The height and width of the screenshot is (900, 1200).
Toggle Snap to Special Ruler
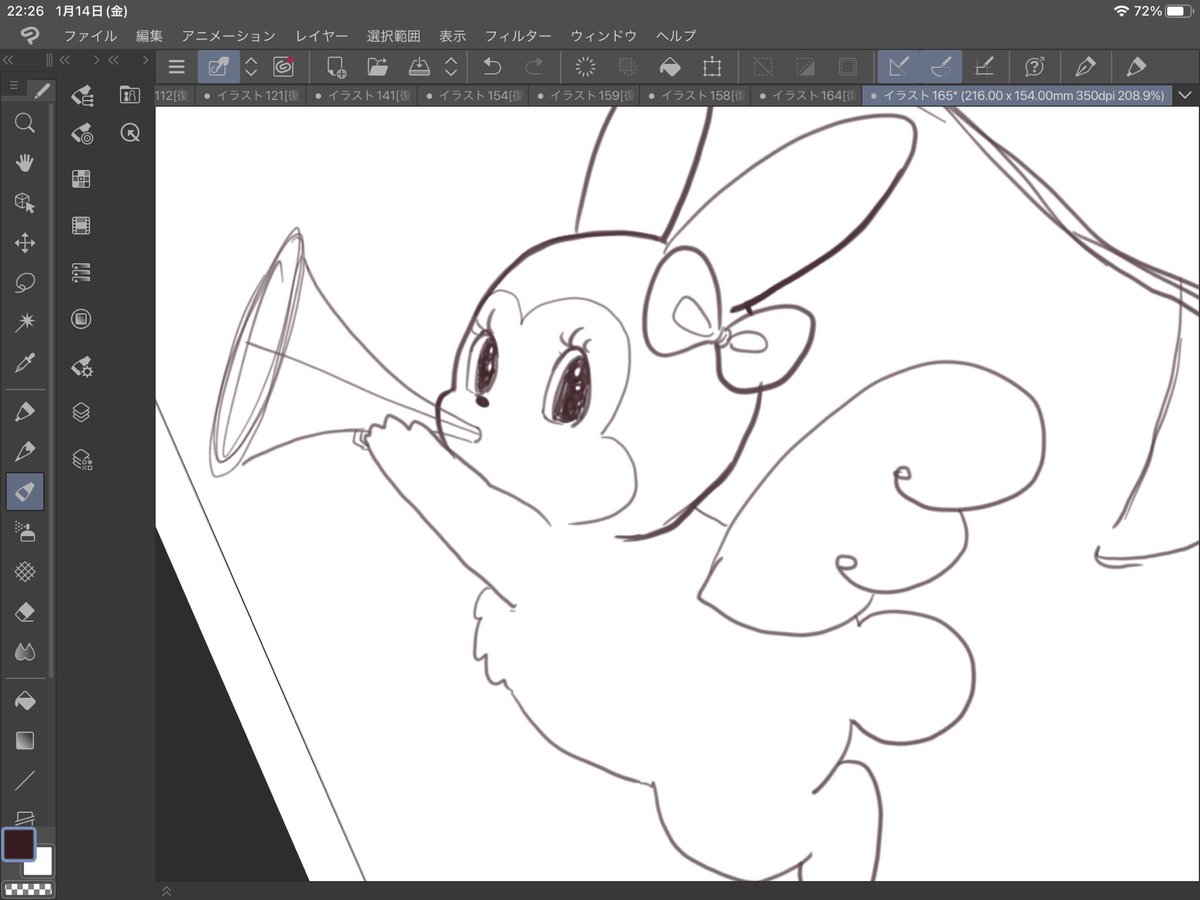(941, 67)
